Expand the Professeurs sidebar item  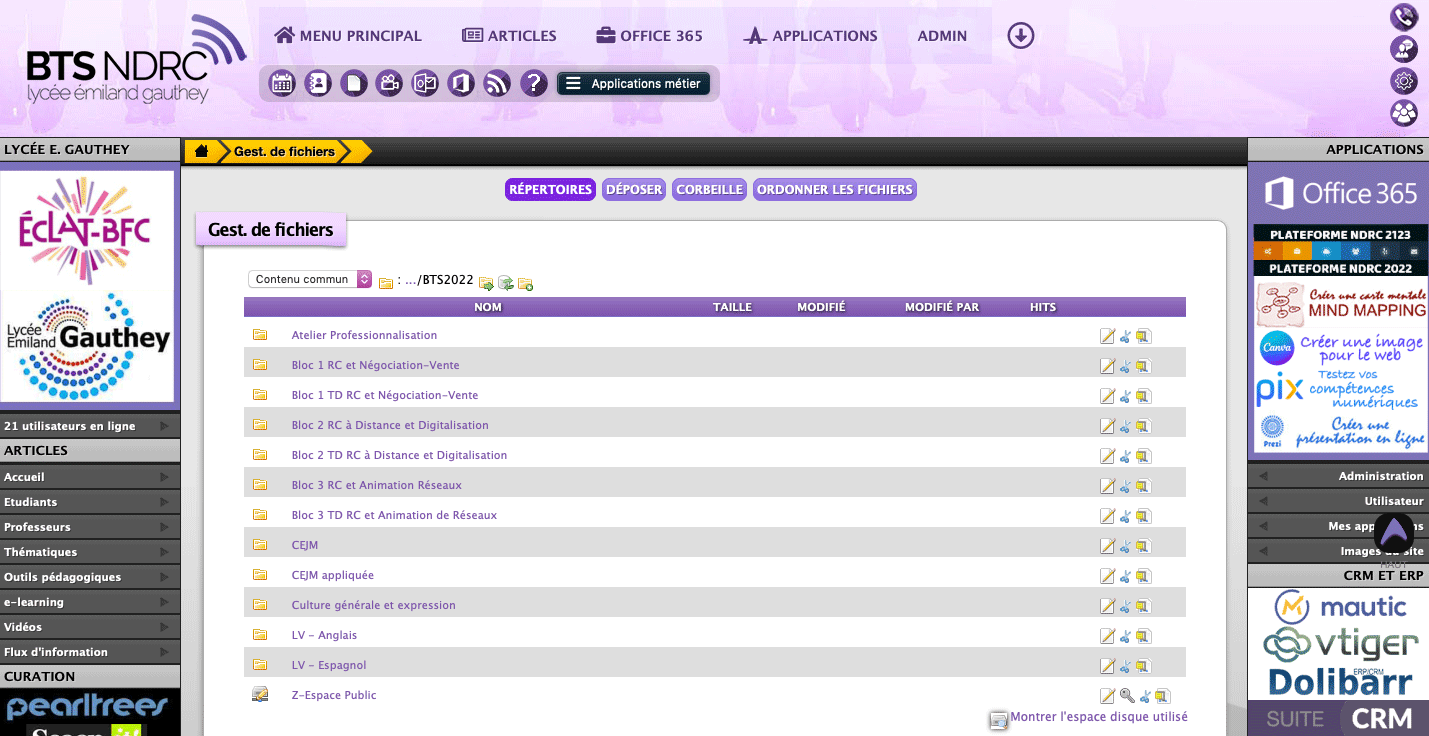coord(90,527)
